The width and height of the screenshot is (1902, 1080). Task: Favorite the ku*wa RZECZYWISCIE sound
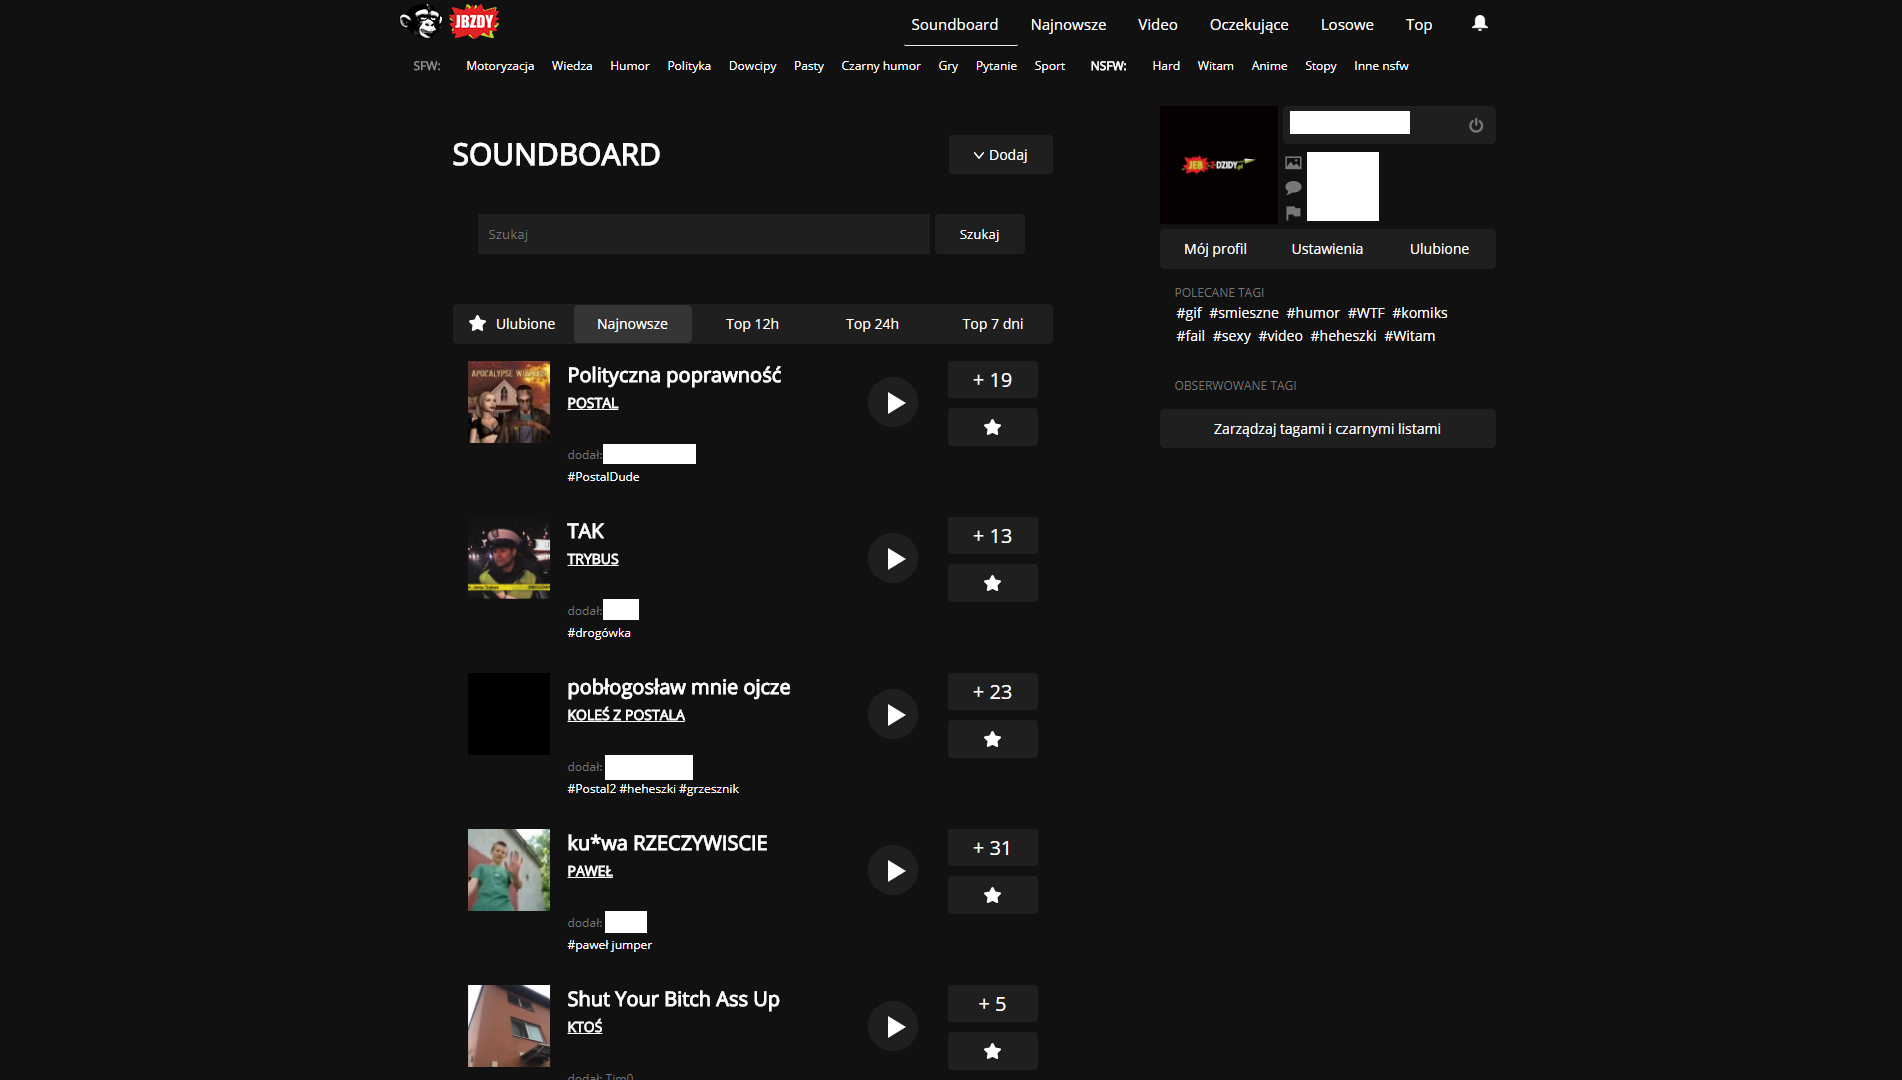(993, 895)
